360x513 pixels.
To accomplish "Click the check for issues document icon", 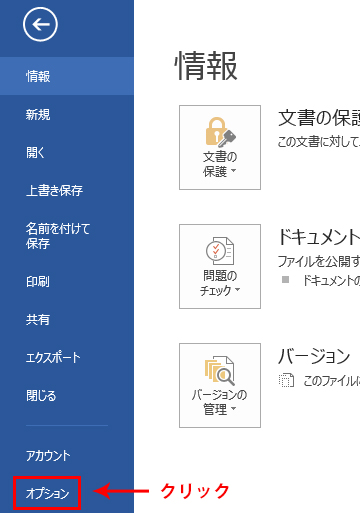I will coord(220,251).
